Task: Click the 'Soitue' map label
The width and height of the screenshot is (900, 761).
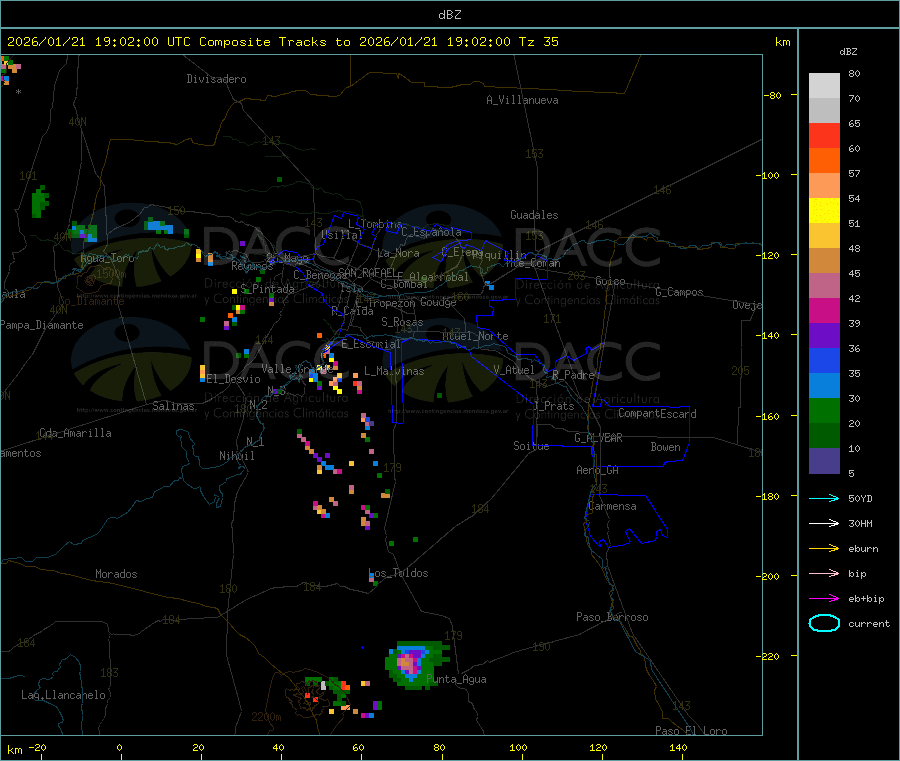Action: coord(531,446)
